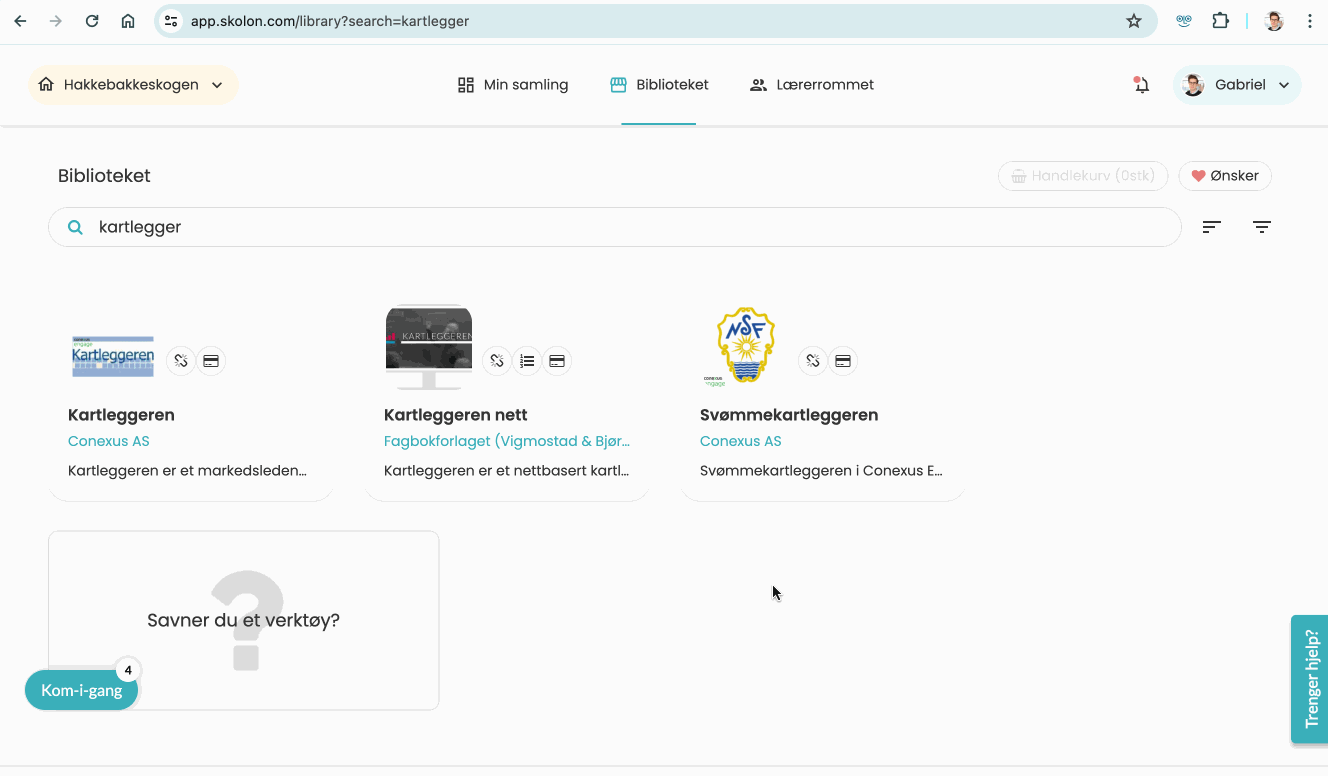The image size is (1328, 776).
Task: Open the Kartleggeren title
Action: (x=121, y=415)
